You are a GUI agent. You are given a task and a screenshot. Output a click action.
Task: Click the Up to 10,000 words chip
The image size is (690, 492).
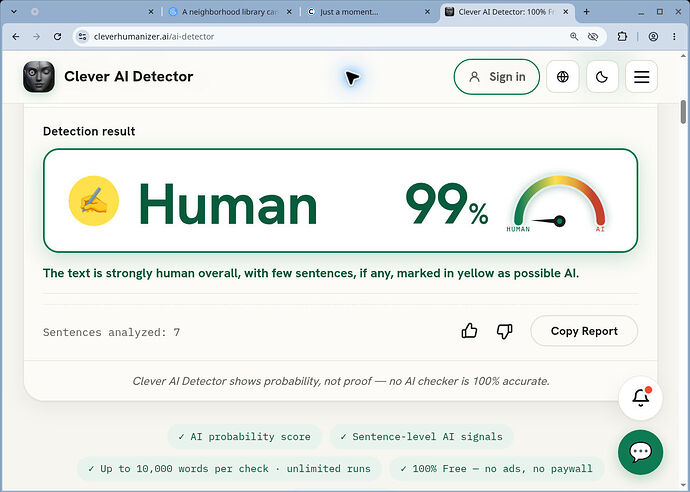(231, 469)
